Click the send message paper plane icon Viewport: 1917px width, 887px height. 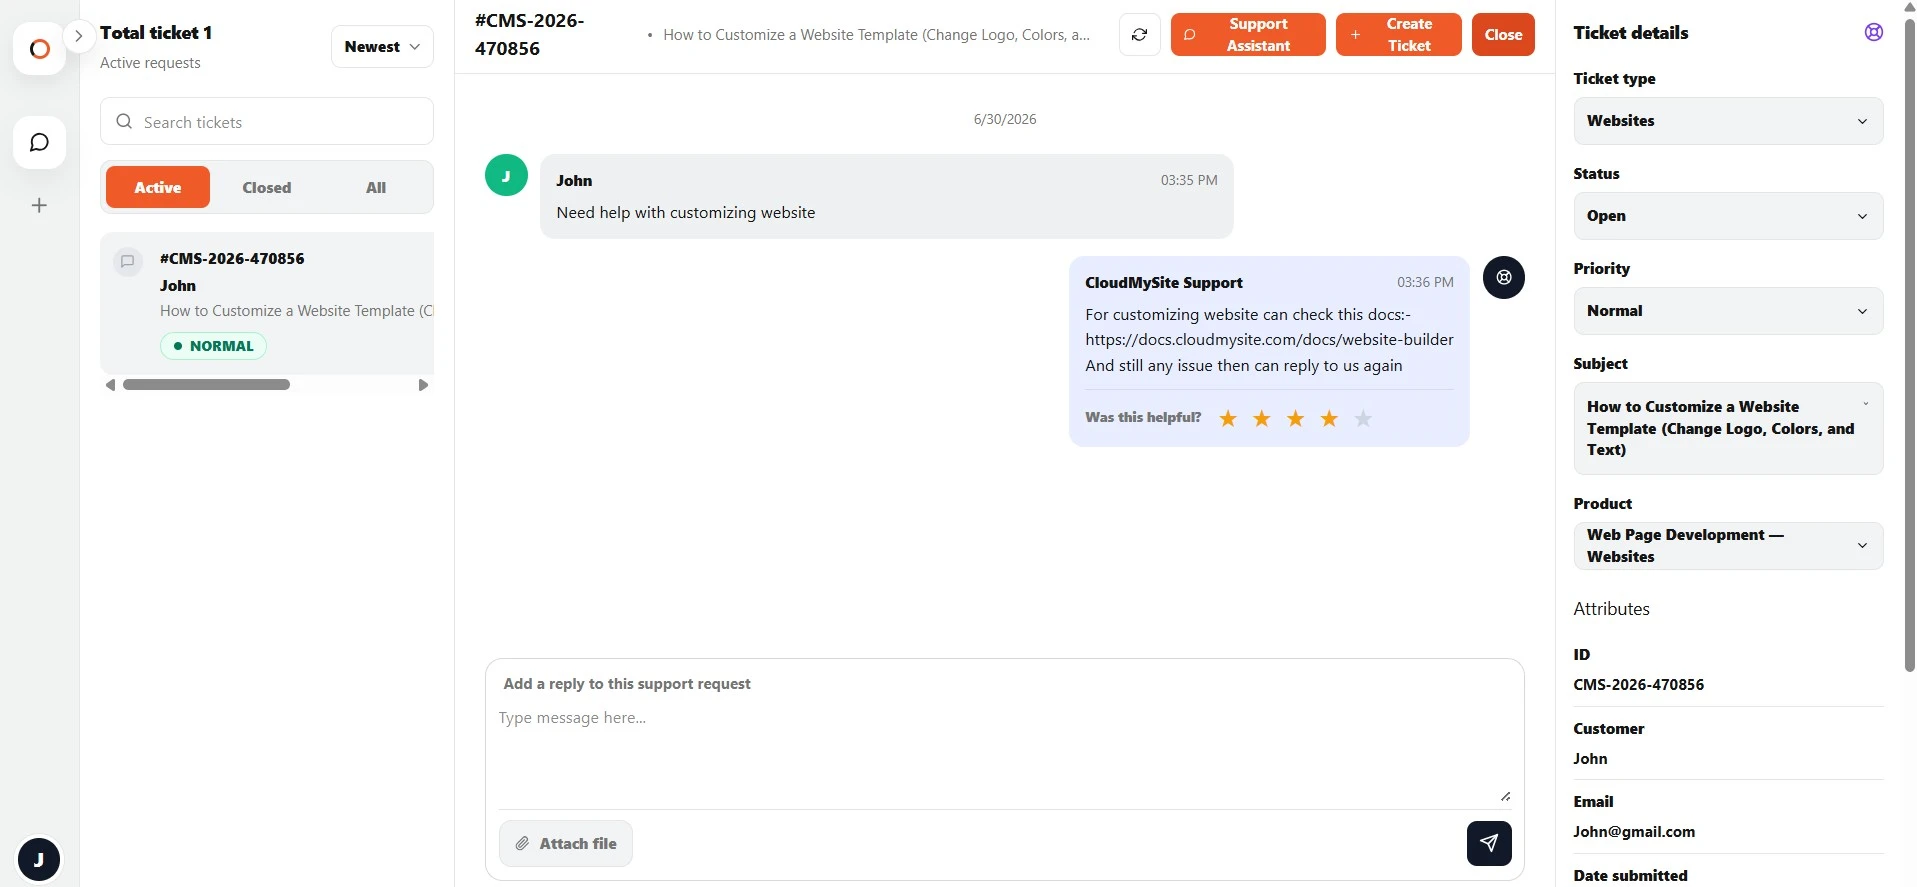coord(1488,843)
